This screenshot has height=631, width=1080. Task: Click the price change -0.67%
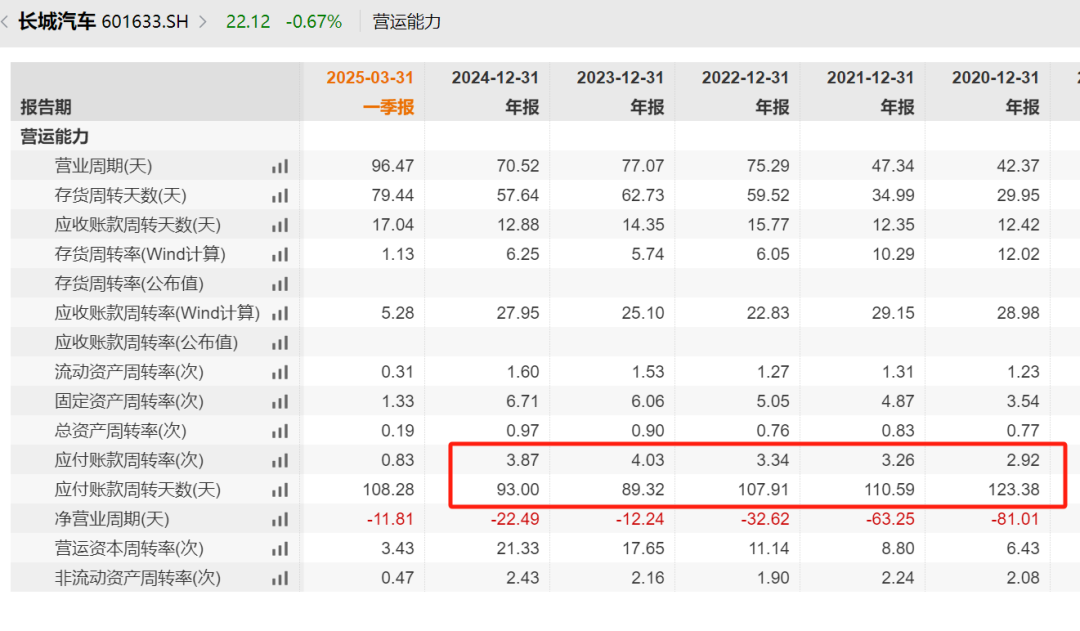click(x=314, y=22)
